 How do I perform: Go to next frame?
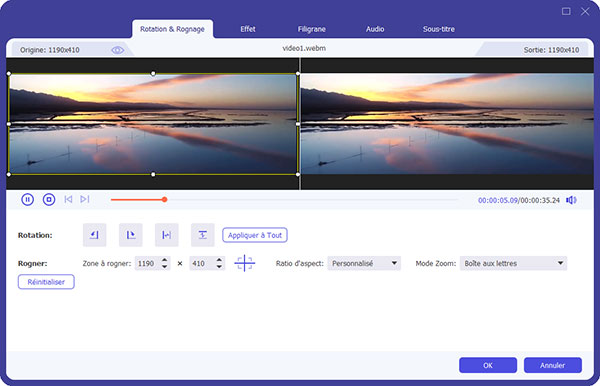pos(85,199)
